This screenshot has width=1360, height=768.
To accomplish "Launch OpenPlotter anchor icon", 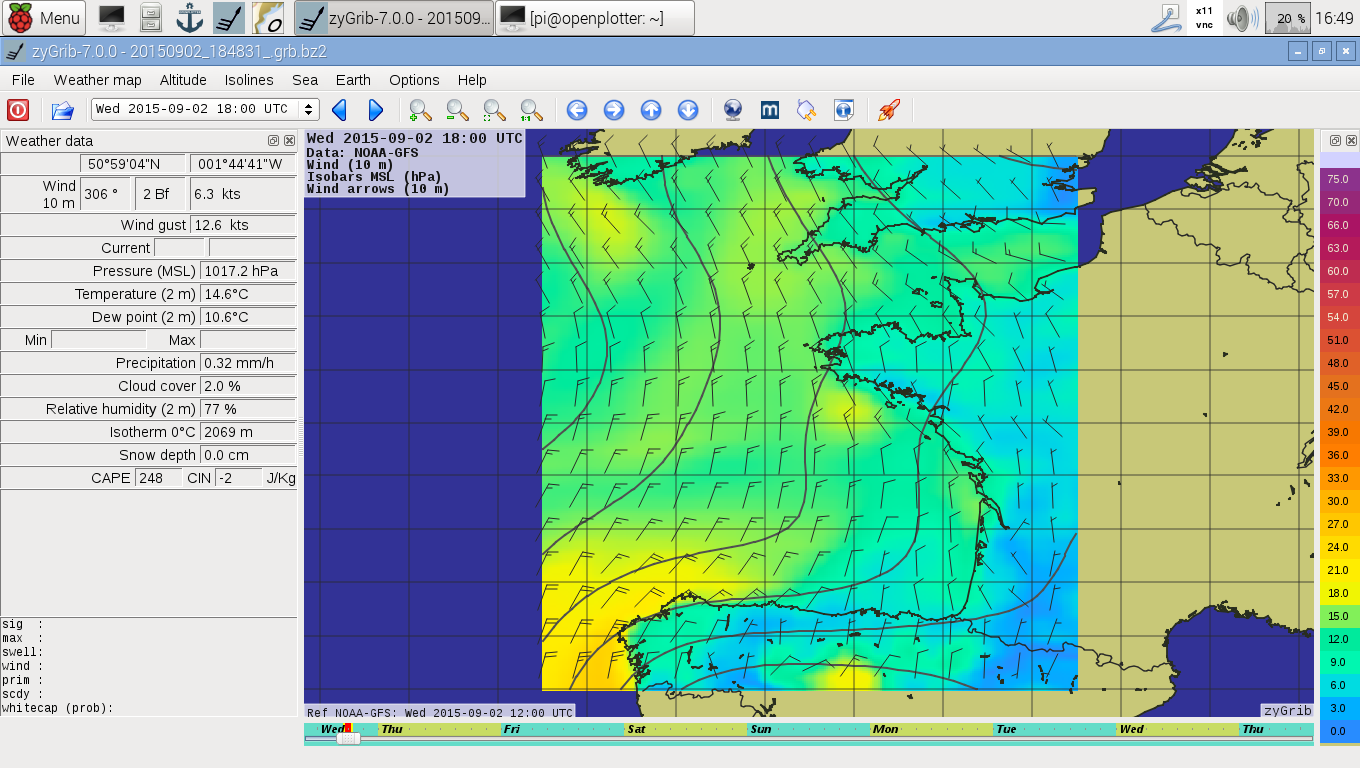I will pyautogui.click(x=189, y=18).
